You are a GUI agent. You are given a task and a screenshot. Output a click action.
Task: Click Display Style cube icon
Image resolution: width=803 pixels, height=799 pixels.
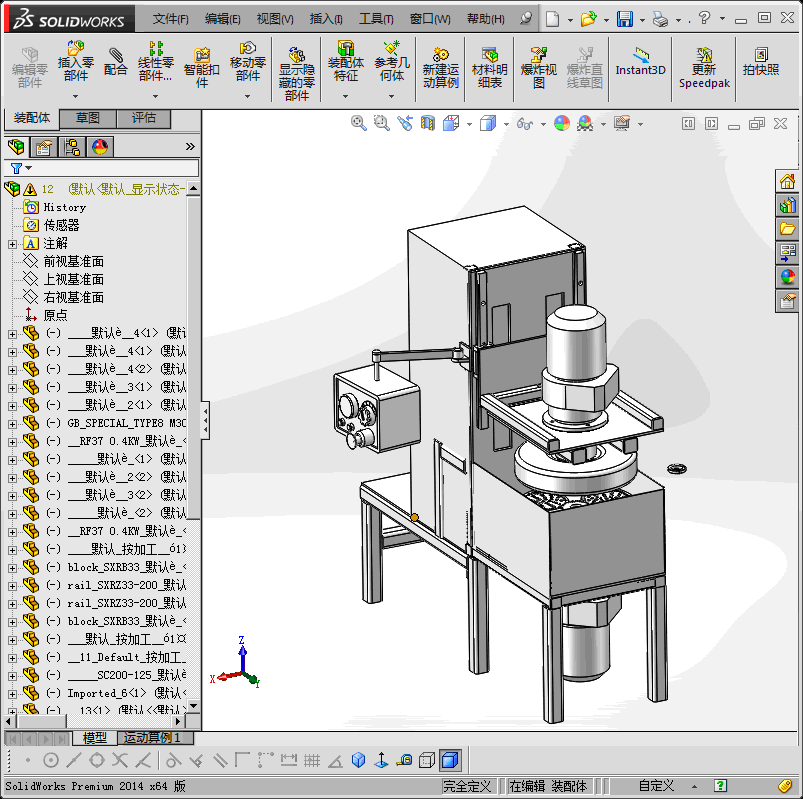[488, 123]
